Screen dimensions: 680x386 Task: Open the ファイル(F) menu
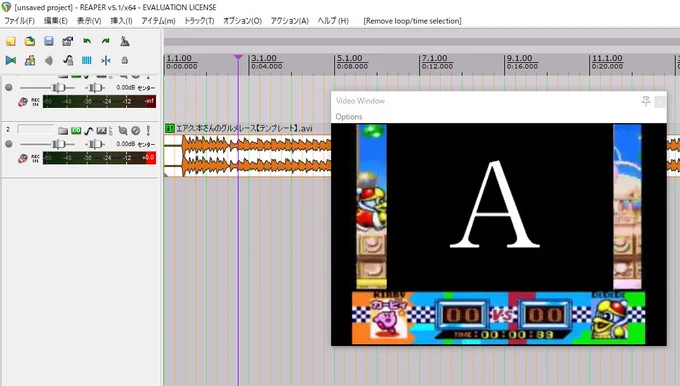click(19, 21)
